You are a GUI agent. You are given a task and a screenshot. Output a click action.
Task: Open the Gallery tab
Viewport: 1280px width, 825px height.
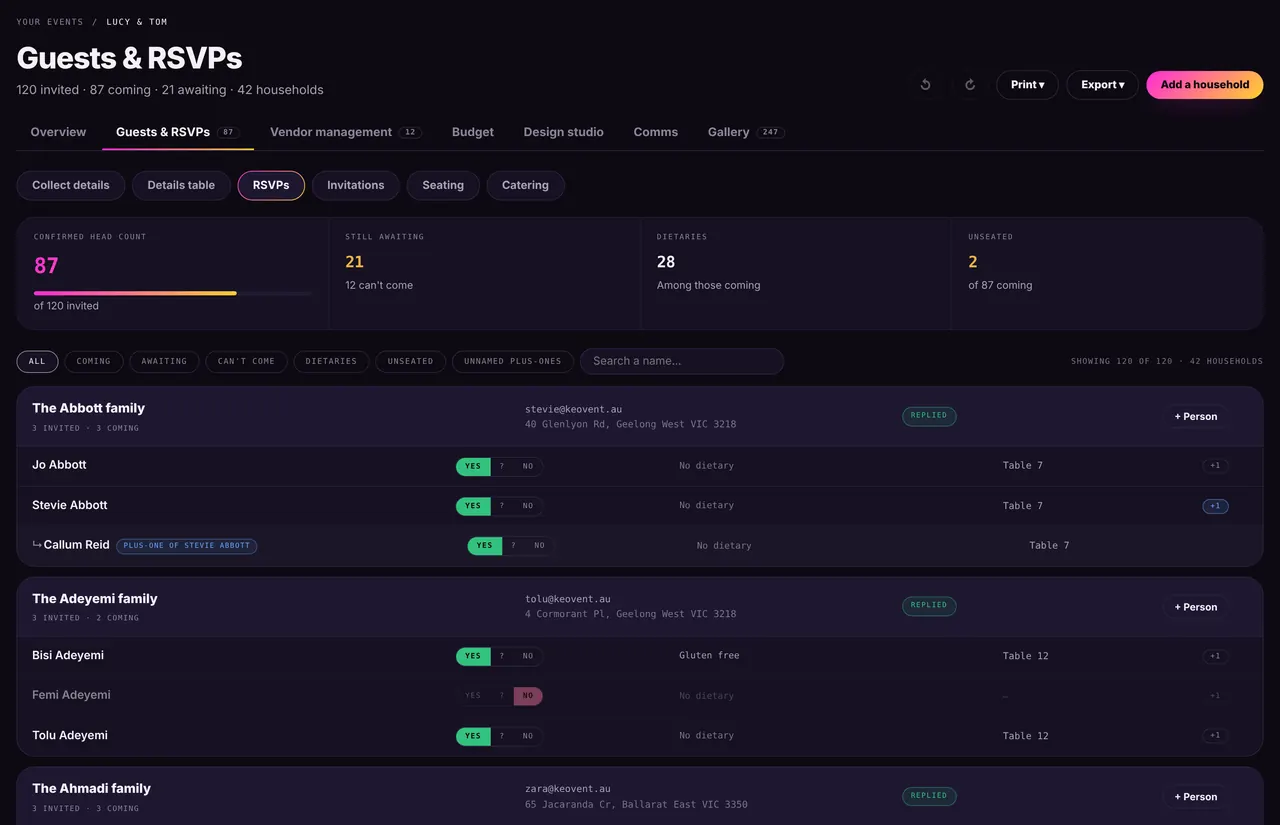[745, 132]
